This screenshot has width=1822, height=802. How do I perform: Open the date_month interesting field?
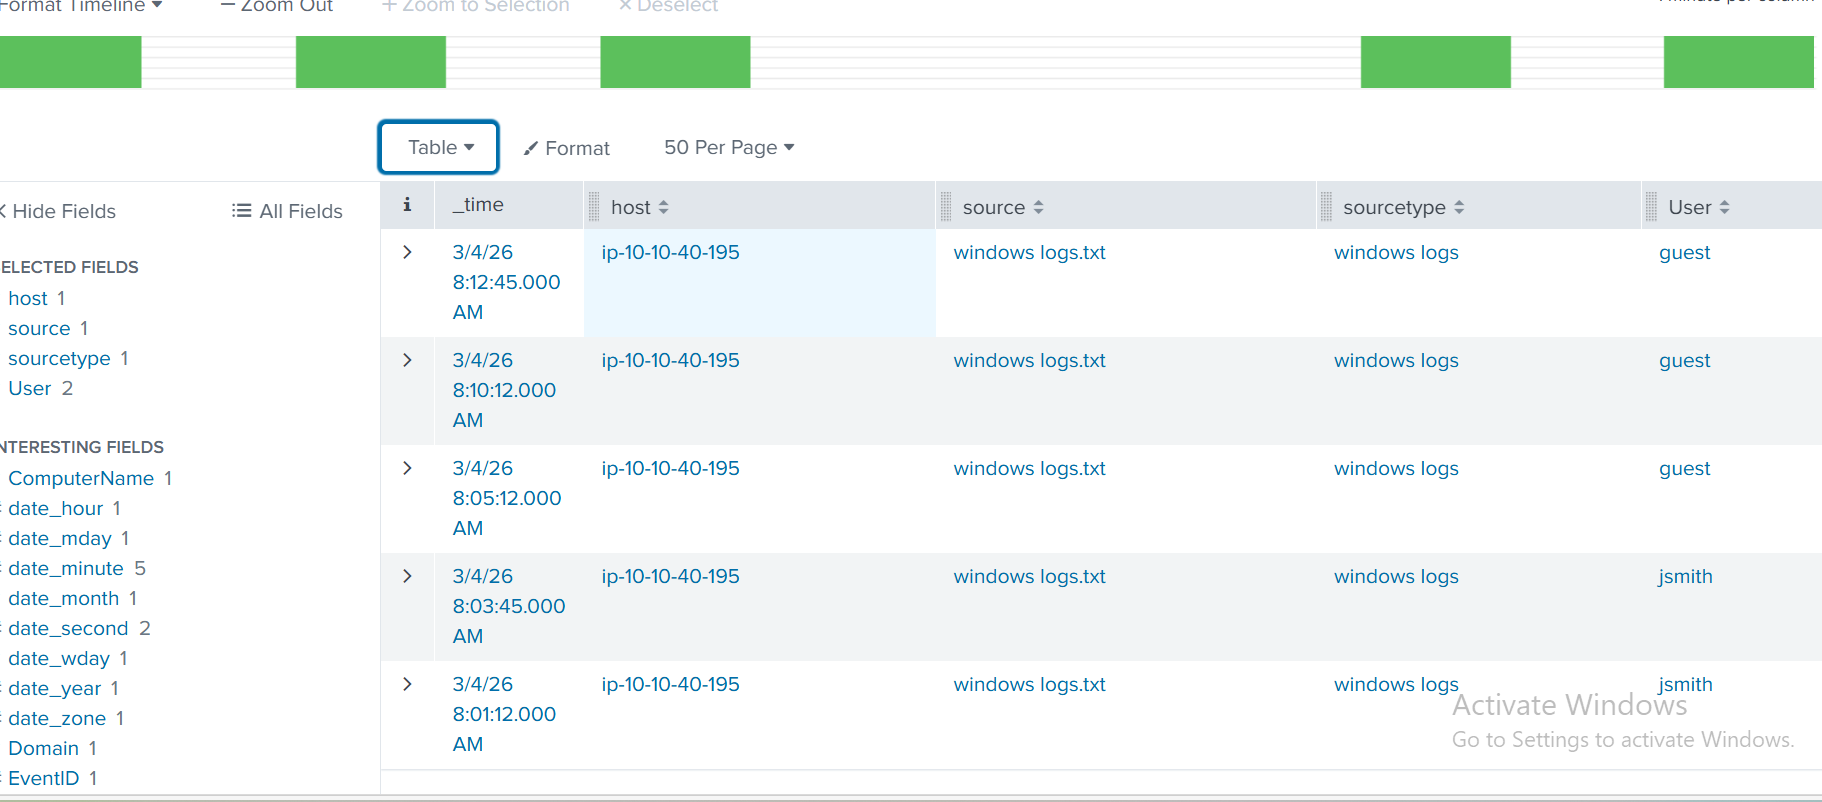pos(64,598)
